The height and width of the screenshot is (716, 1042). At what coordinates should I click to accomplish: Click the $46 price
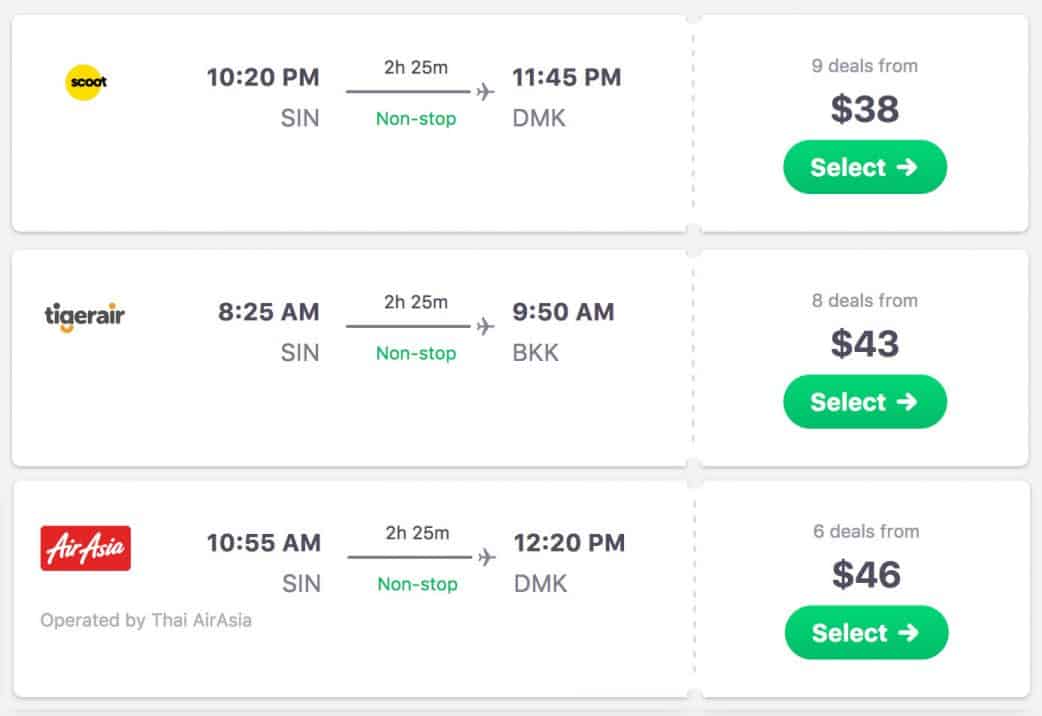click(x=866, y=575)
